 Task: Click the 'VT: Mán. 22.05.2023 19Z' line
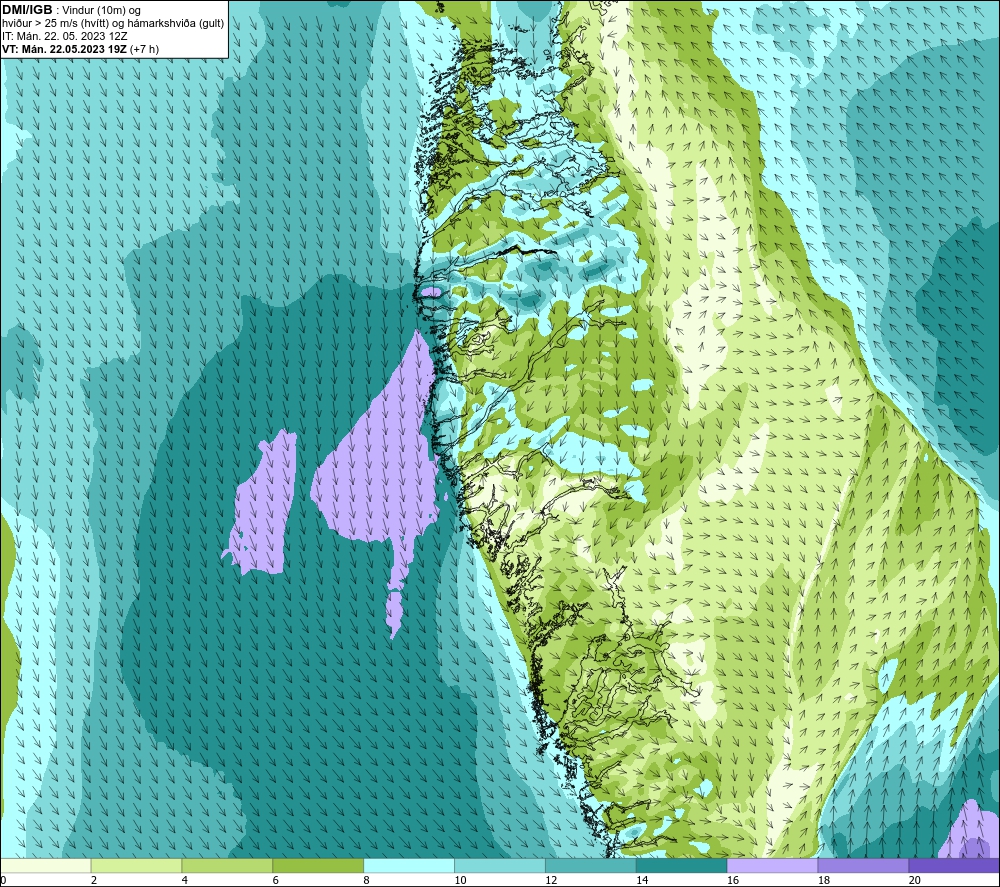(64, 49)
